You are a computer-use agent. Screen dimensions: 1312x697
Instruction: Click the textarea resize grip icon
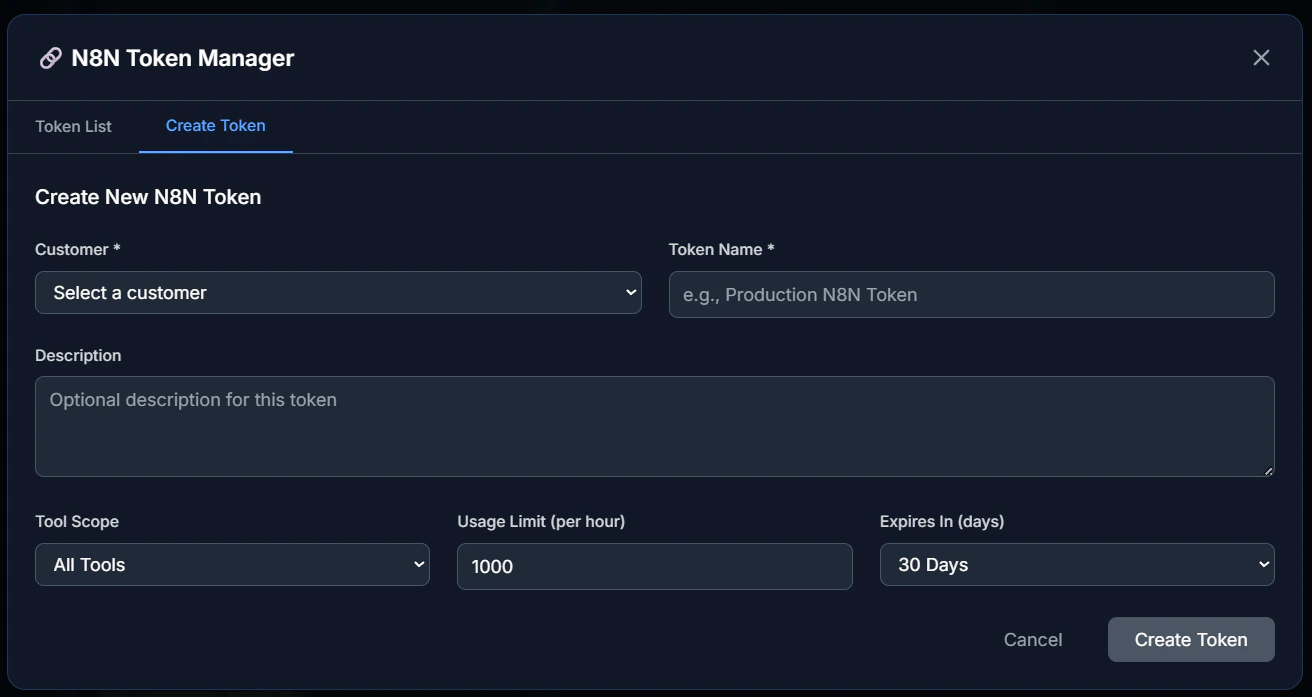pyautogui.click(x=1268, y=470)
